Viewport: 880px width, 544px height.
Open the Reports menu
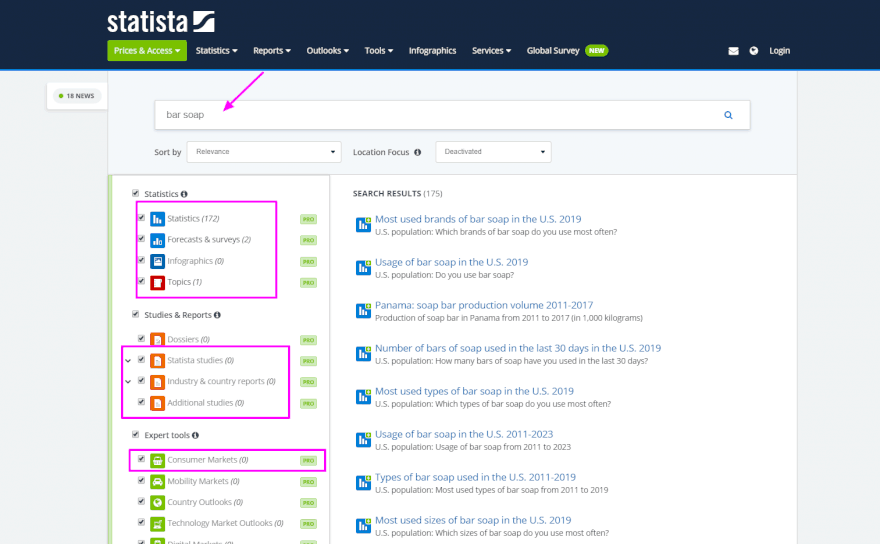[x=271, y=51]
